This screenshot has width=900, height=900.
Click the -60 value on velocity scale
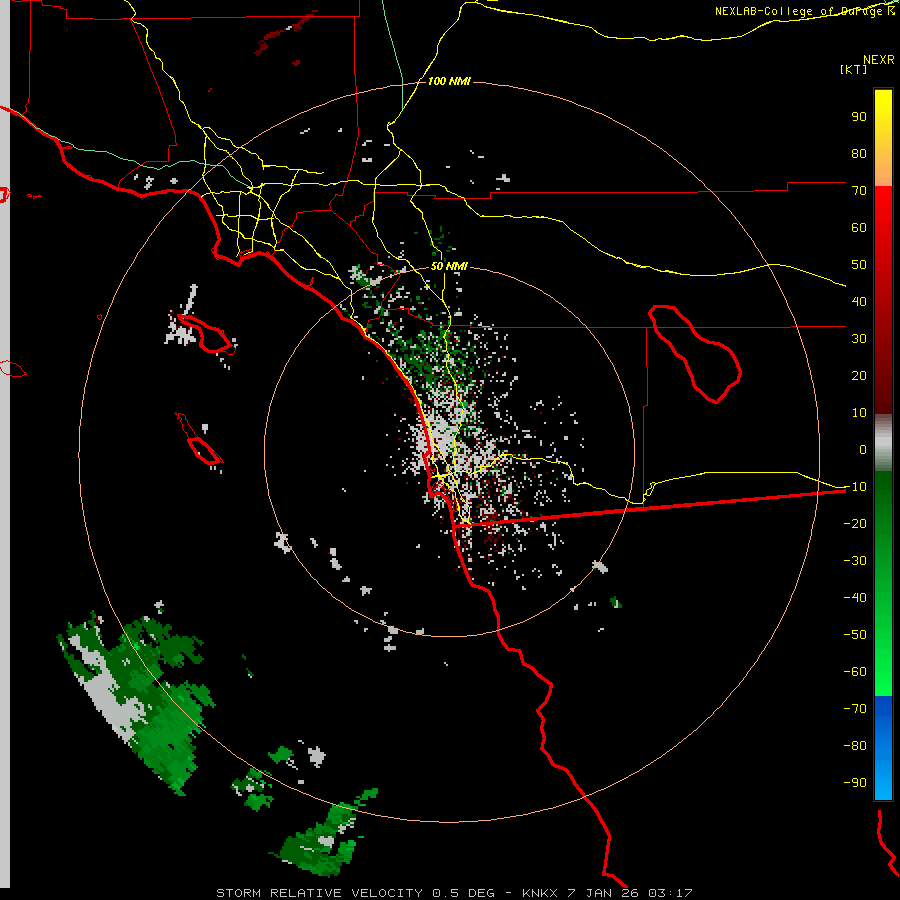point(855,672)
